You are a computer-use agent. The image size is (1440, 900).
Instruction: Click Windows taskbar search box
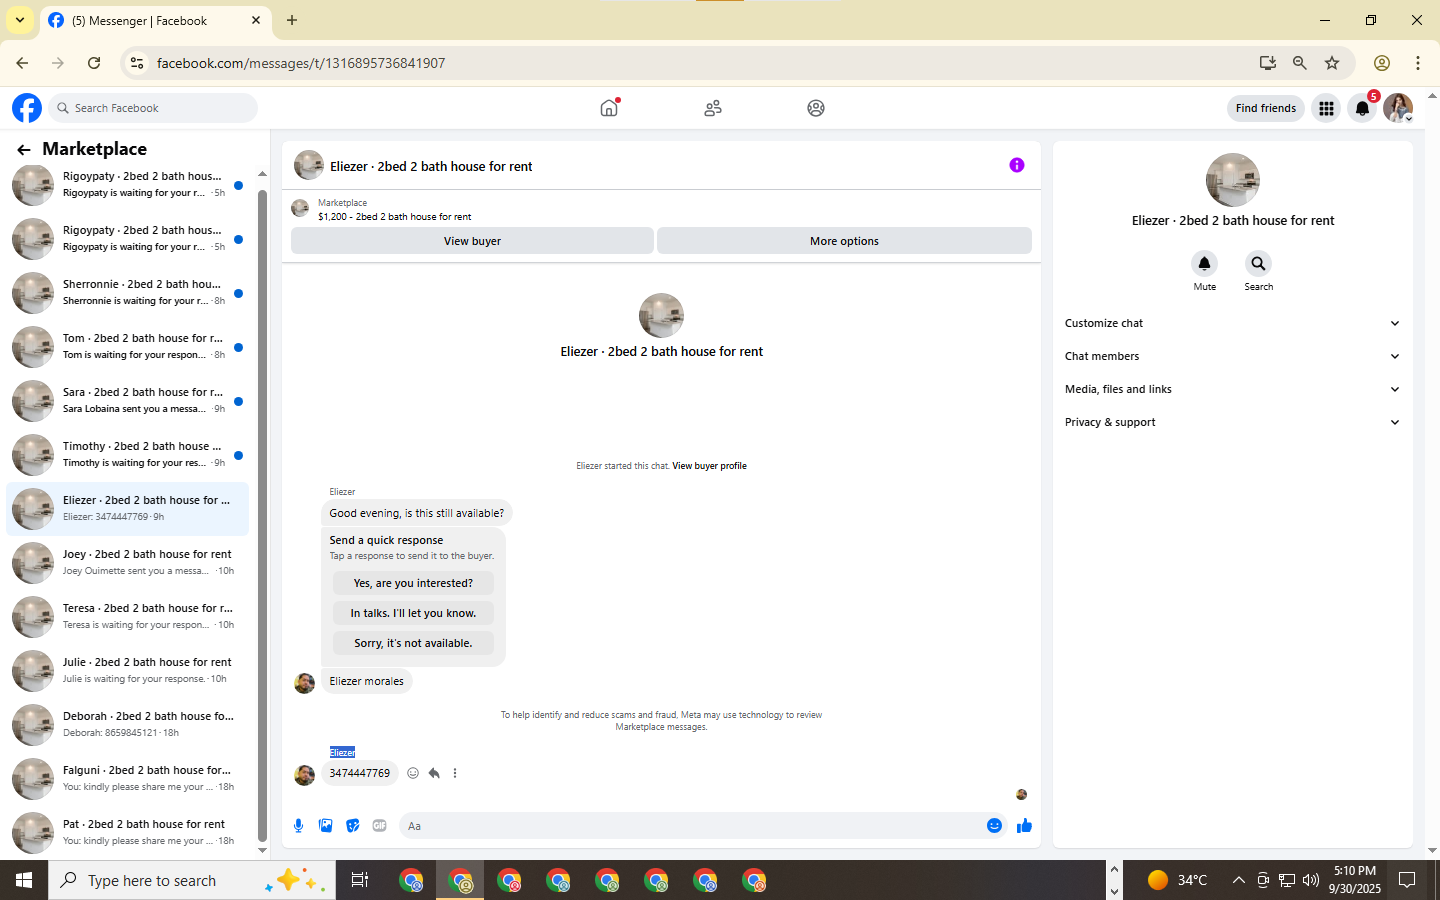(192, 880)
